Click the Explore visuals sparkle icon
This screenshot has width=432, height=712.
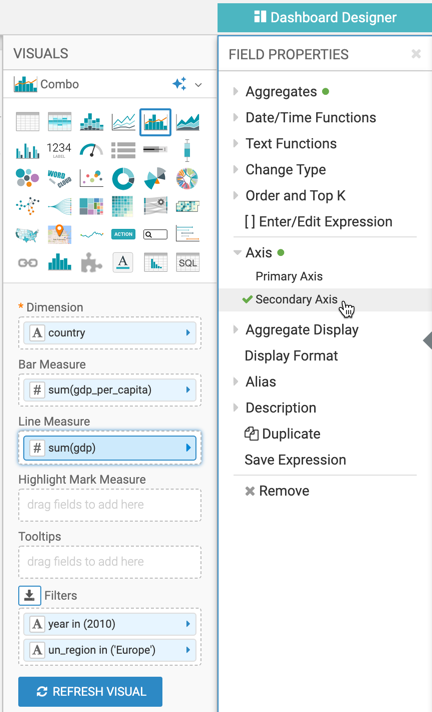pyautogui.click(x=179, y=84)
